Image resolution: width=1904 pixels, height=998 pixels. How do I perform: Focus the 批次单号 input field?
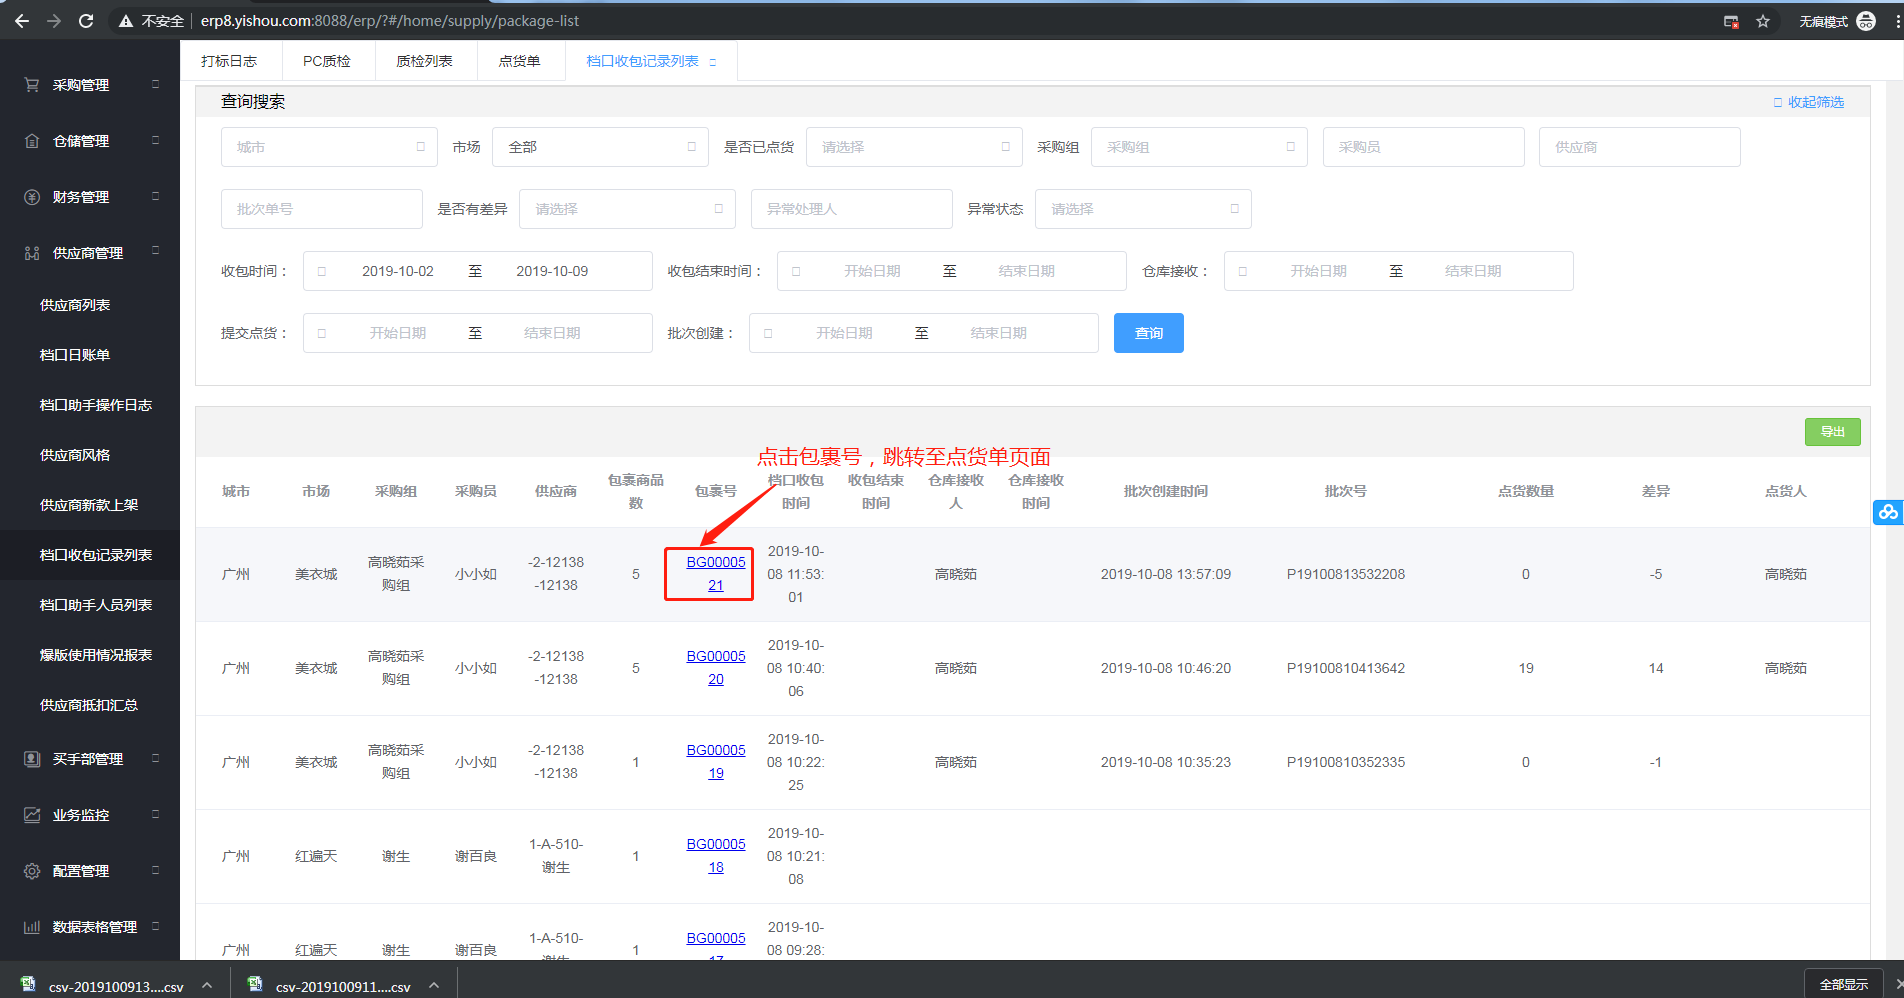(x=322, y=209)
